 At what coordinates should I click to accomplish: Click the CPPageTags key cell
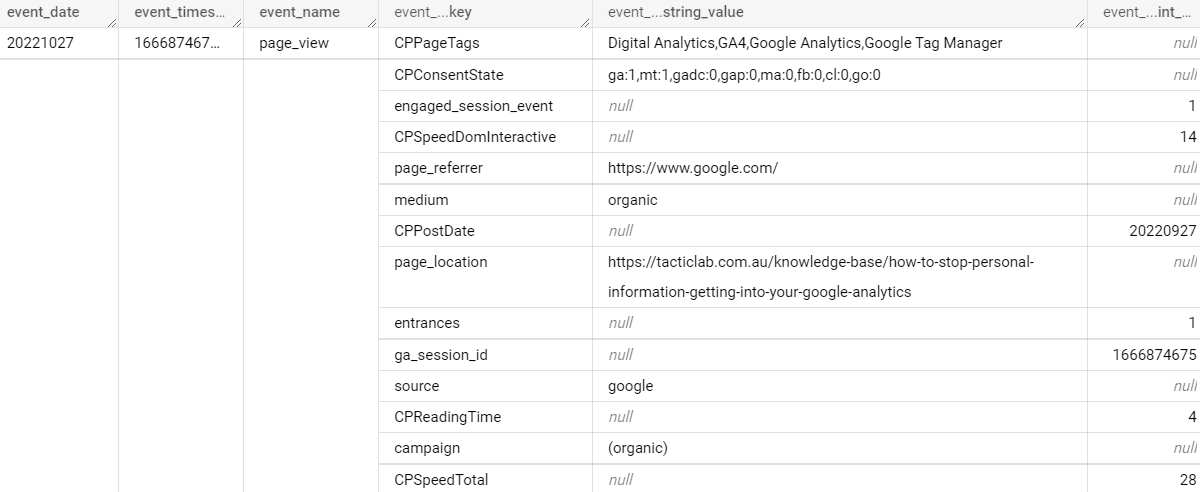(x=438, y=43)
